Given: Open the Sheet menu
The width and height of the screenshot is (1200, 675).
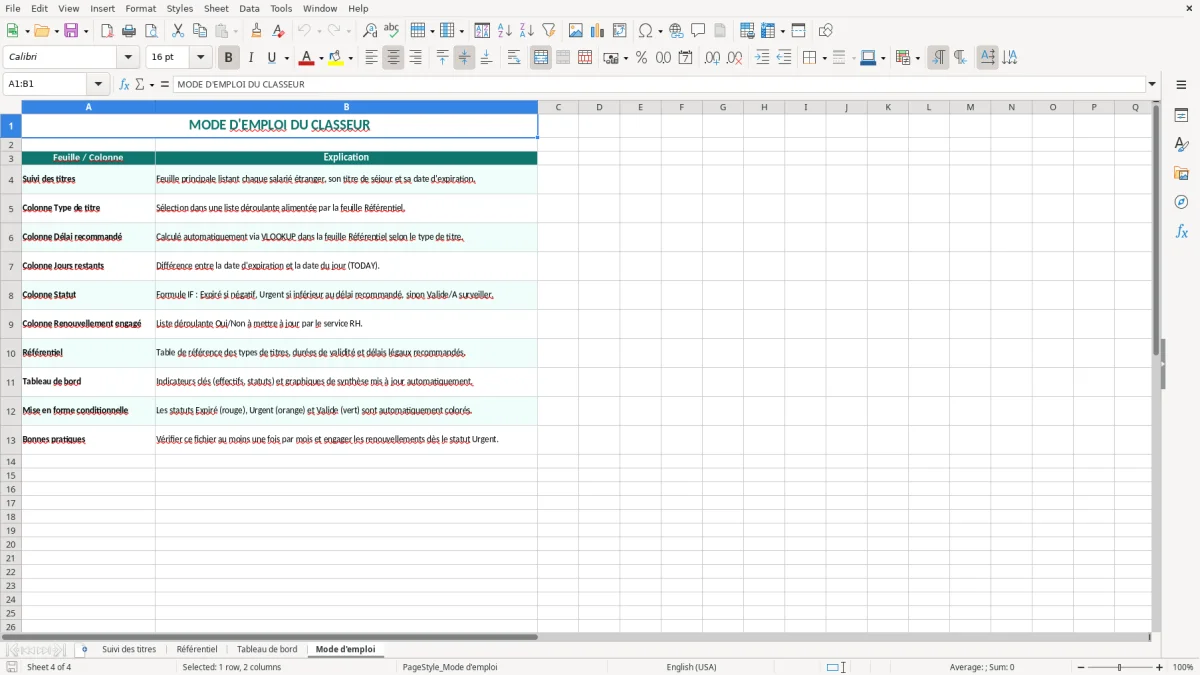Looking at the screenshot, I should point(216,8).
